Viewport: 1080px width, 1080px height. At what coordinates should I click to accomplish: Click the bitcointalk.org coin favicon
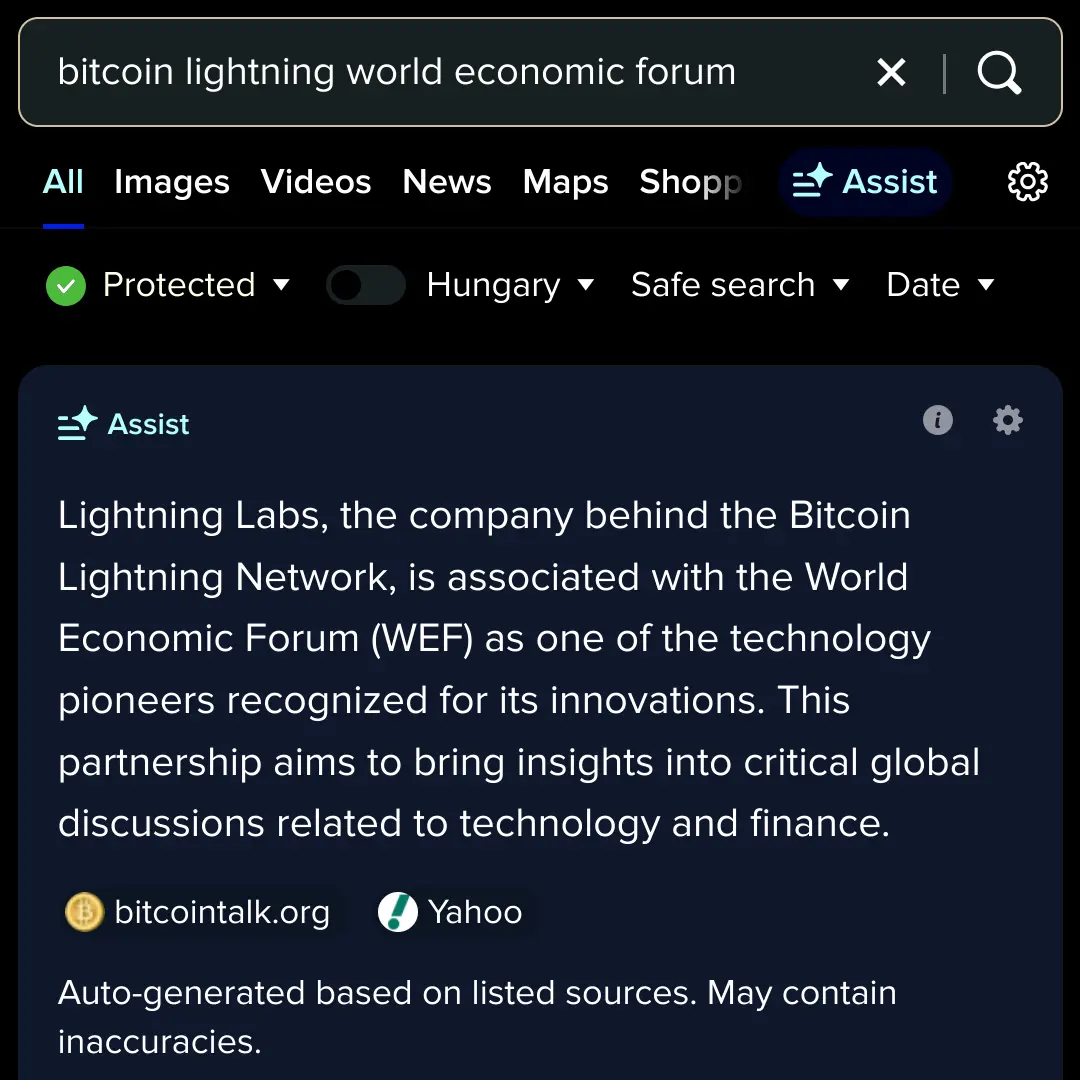pos(84,912)
